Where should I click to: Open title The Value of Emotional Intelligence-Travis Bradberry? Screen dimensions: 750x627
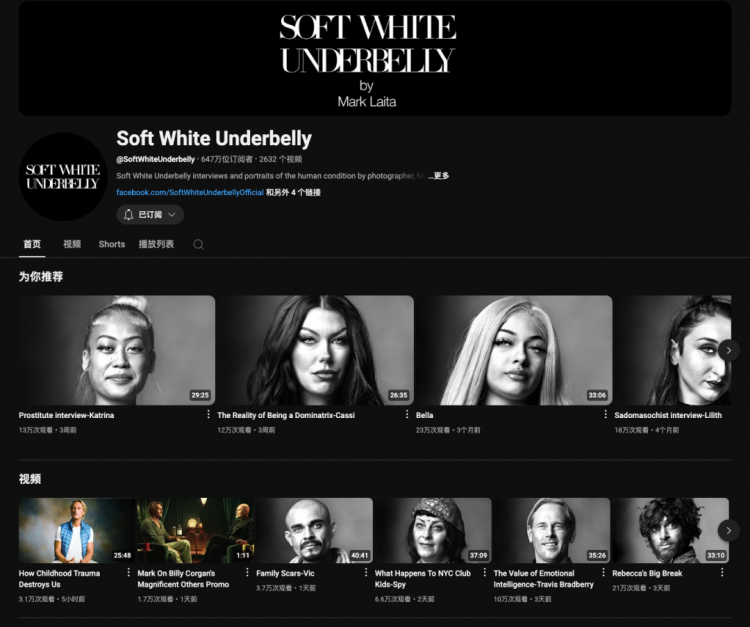(543, 579)
